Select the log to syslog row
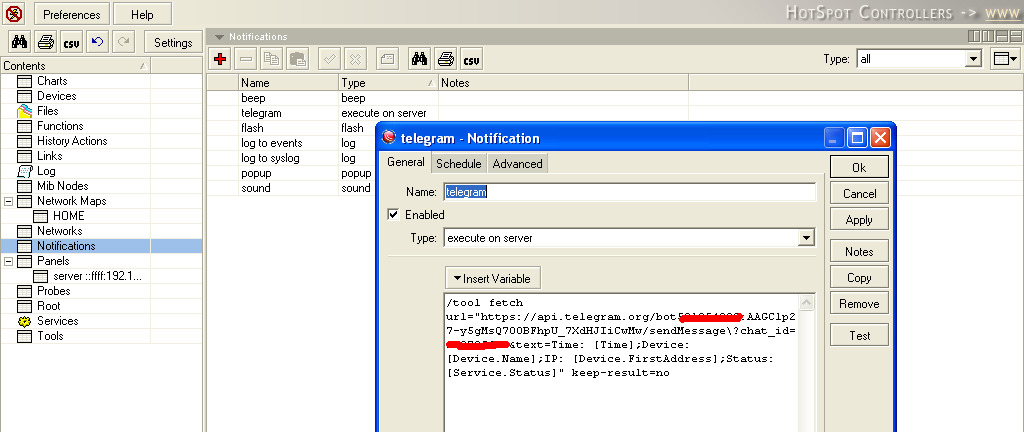The height and width of the screenshot is (432, 1024). pos(291,158)
